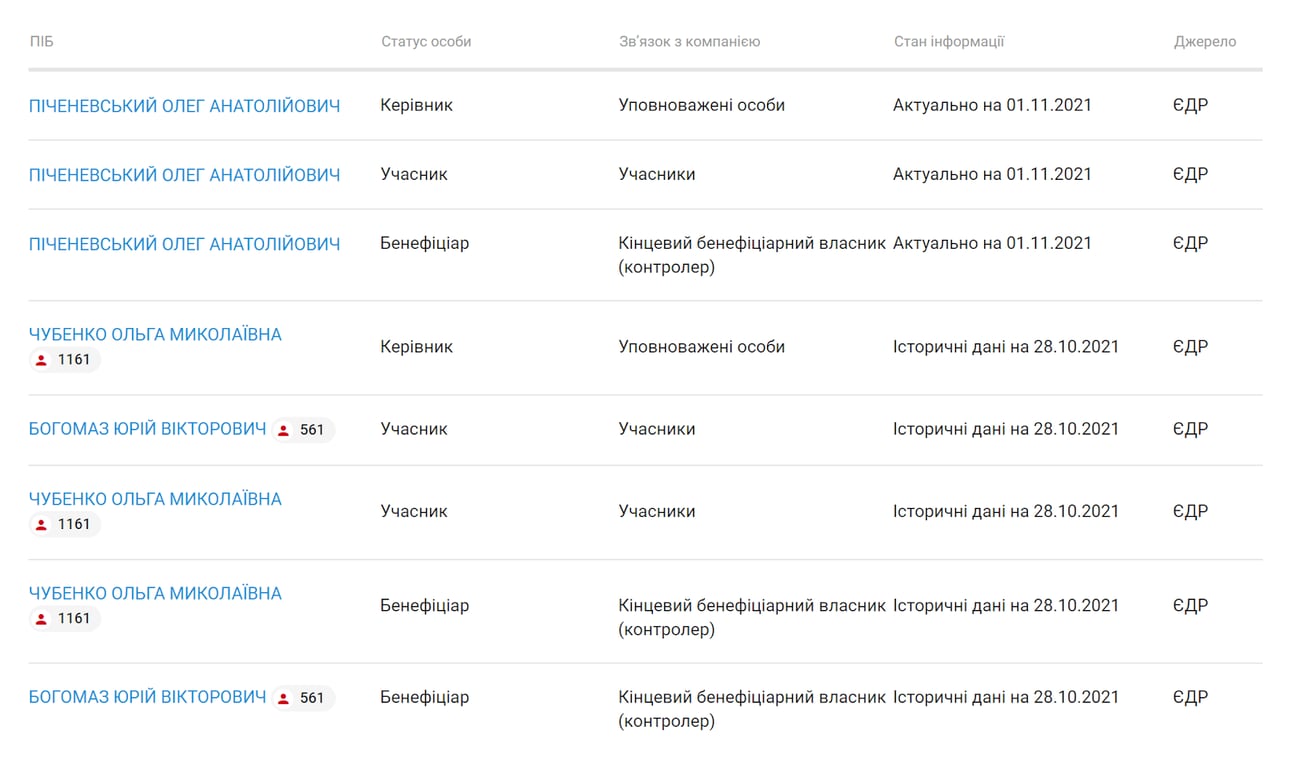
Task: Open ПІЧЕНЕВСЬКИЙ ОЛЕГ link in Бенефіціар row
Action: pos(184,244)
